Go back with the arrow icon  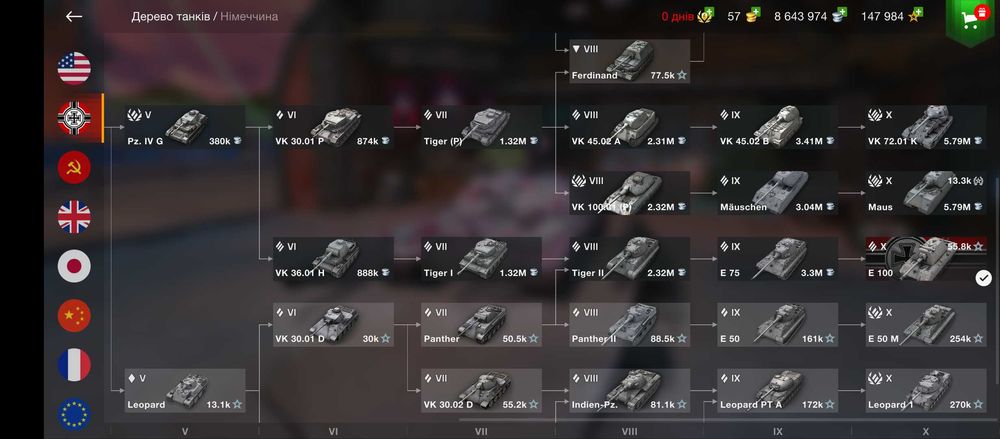pos(74,17)
